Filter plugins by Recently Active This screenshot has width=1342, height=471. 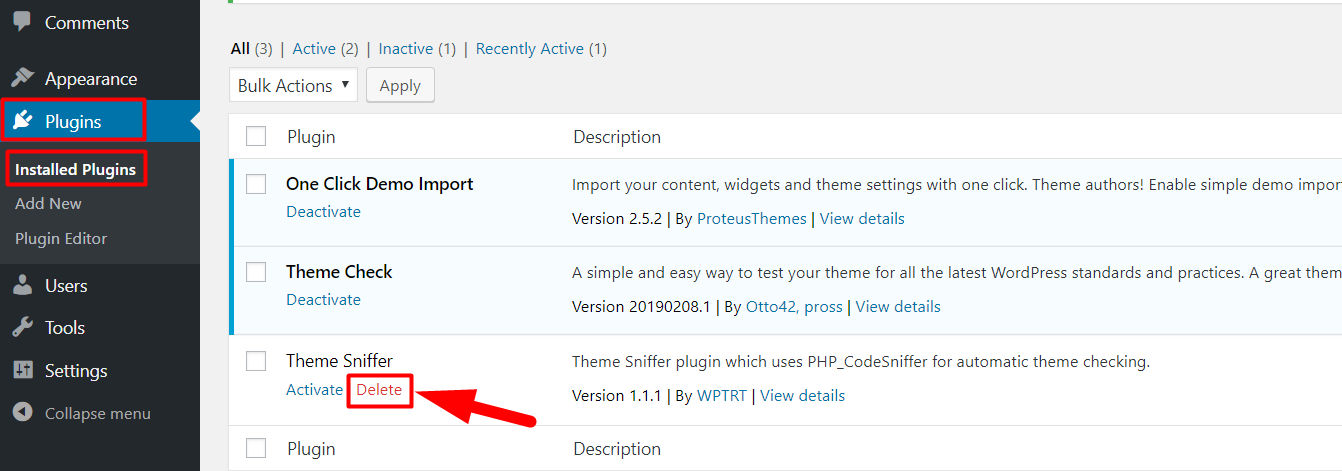tap(530, 48)
